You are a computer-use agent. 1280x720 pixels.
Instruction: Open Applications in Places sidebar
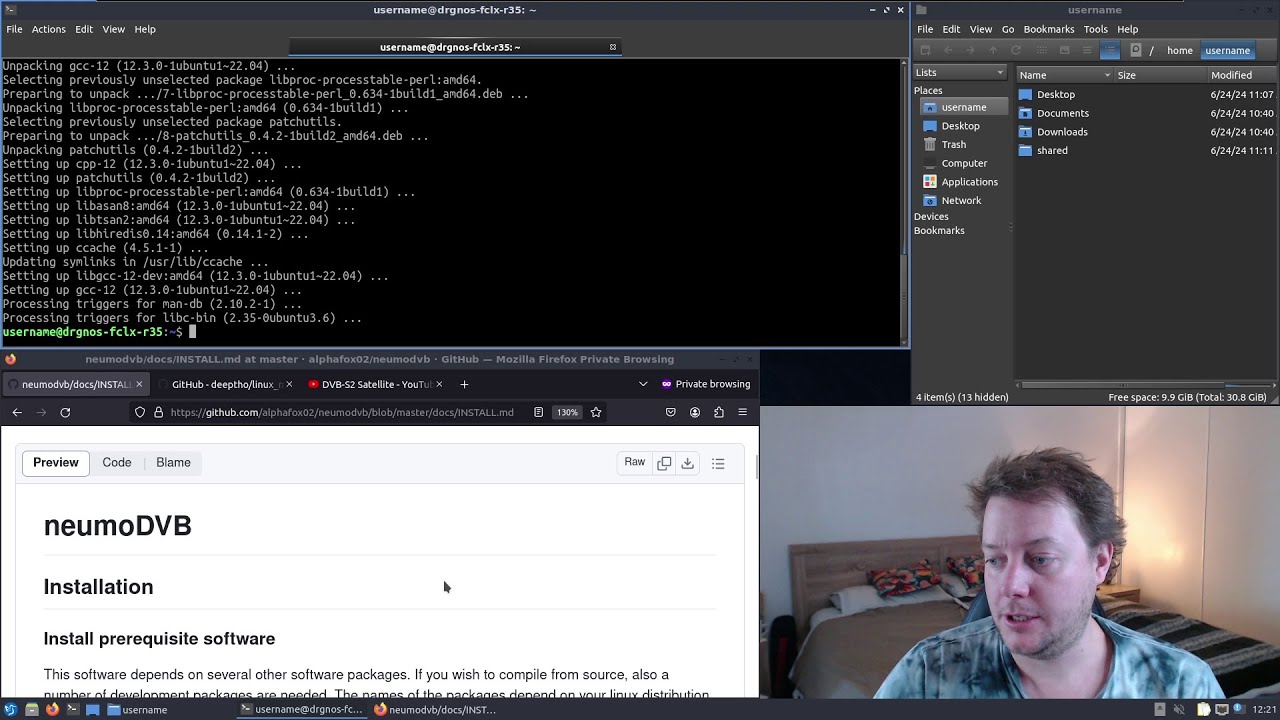[969, 182]
